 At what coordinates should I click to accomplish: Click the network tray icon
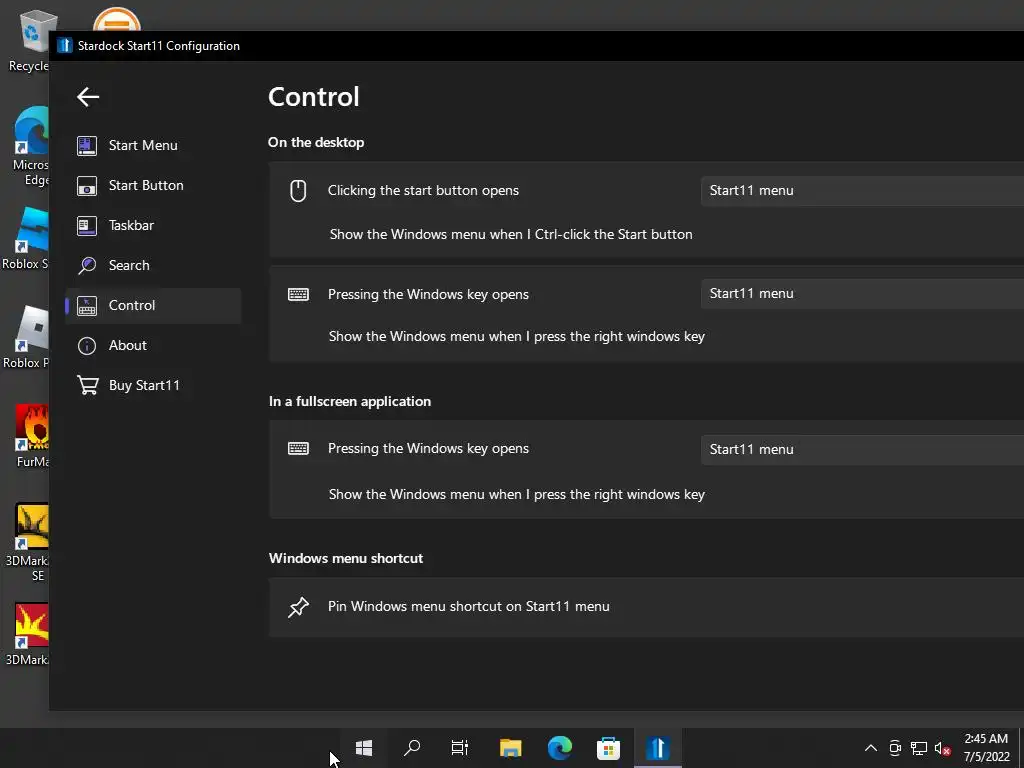click(x=919, y=748)
